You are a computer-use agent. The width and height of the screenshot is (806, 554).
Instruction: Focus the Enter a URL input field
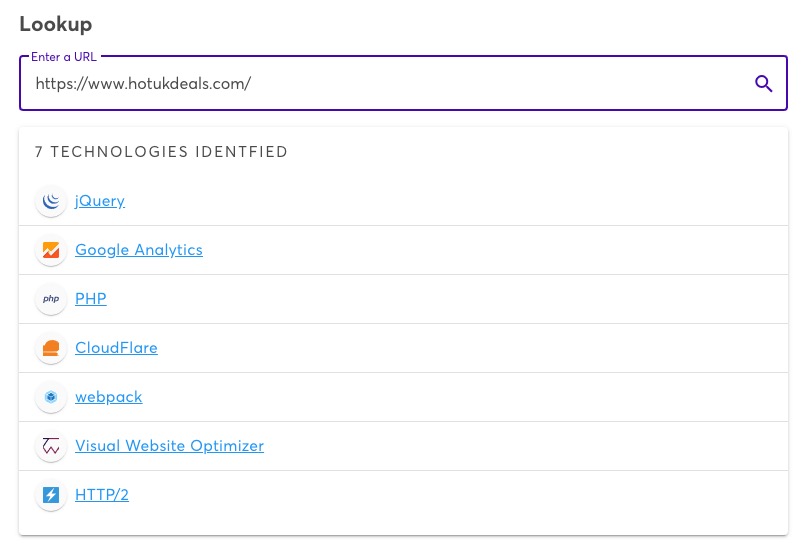[404, 83]
